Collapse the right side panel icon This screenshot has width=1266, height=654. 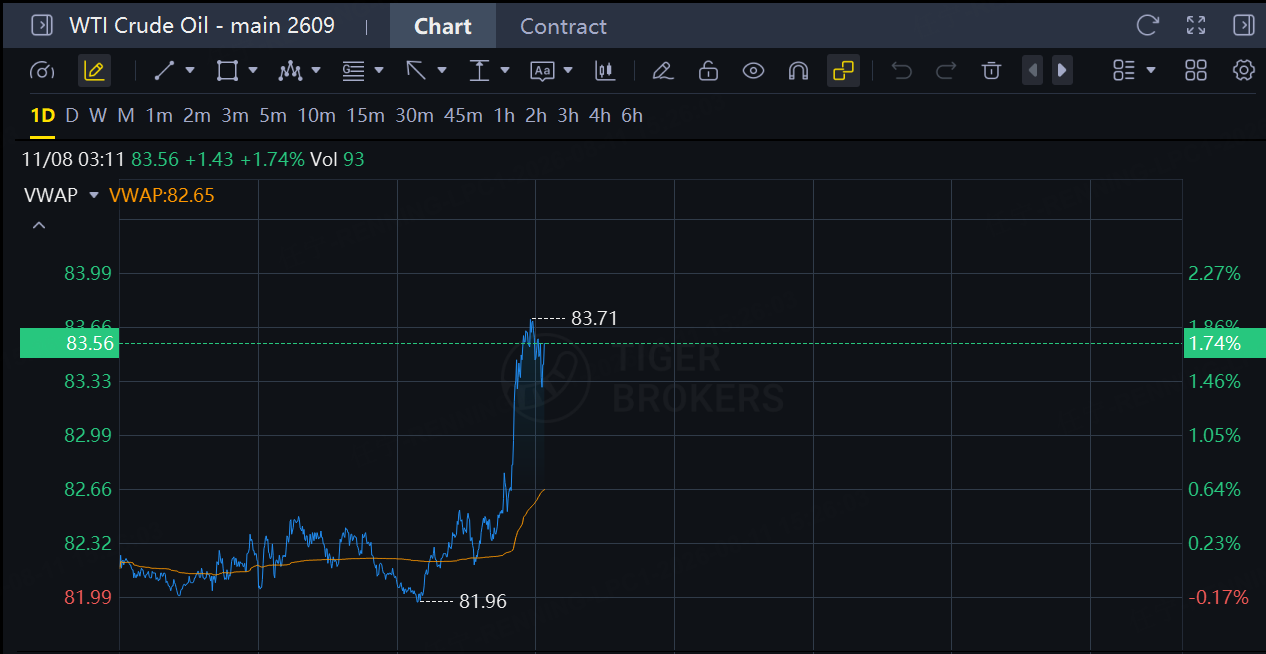pos(1243,25)
